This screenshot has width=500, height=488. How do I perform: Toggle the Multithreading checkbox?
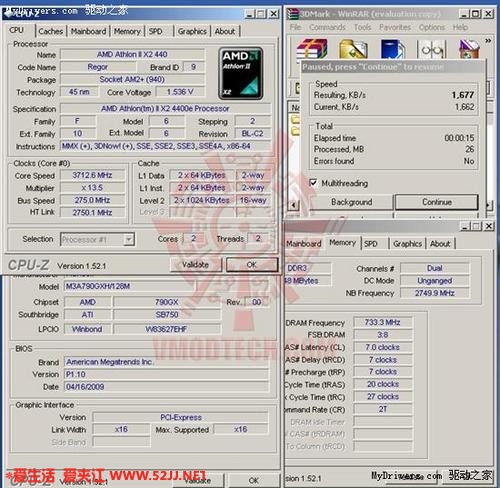pyautogui.click(x=313, y=183)
